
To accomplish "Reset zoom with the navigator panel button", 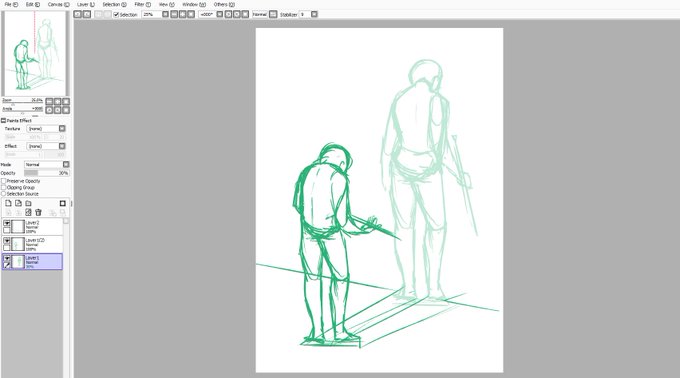I will coord(66,101).
